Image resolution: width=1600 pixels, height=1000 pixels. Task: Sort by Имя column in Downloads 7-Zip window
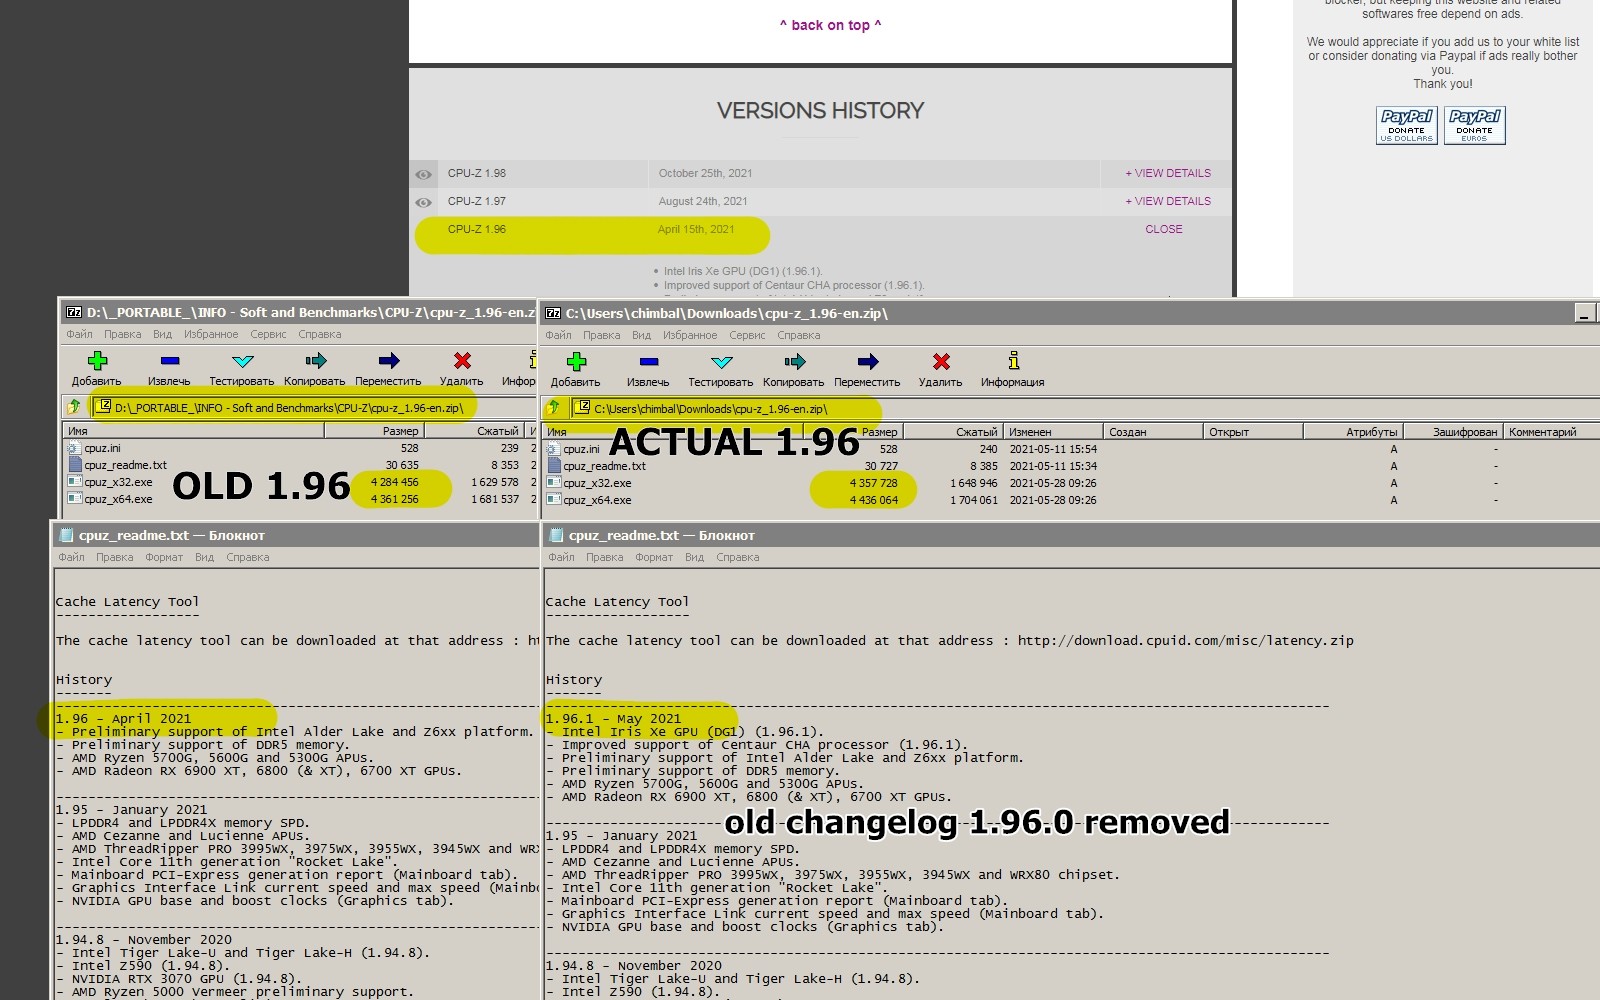click(x=672, y=432)
